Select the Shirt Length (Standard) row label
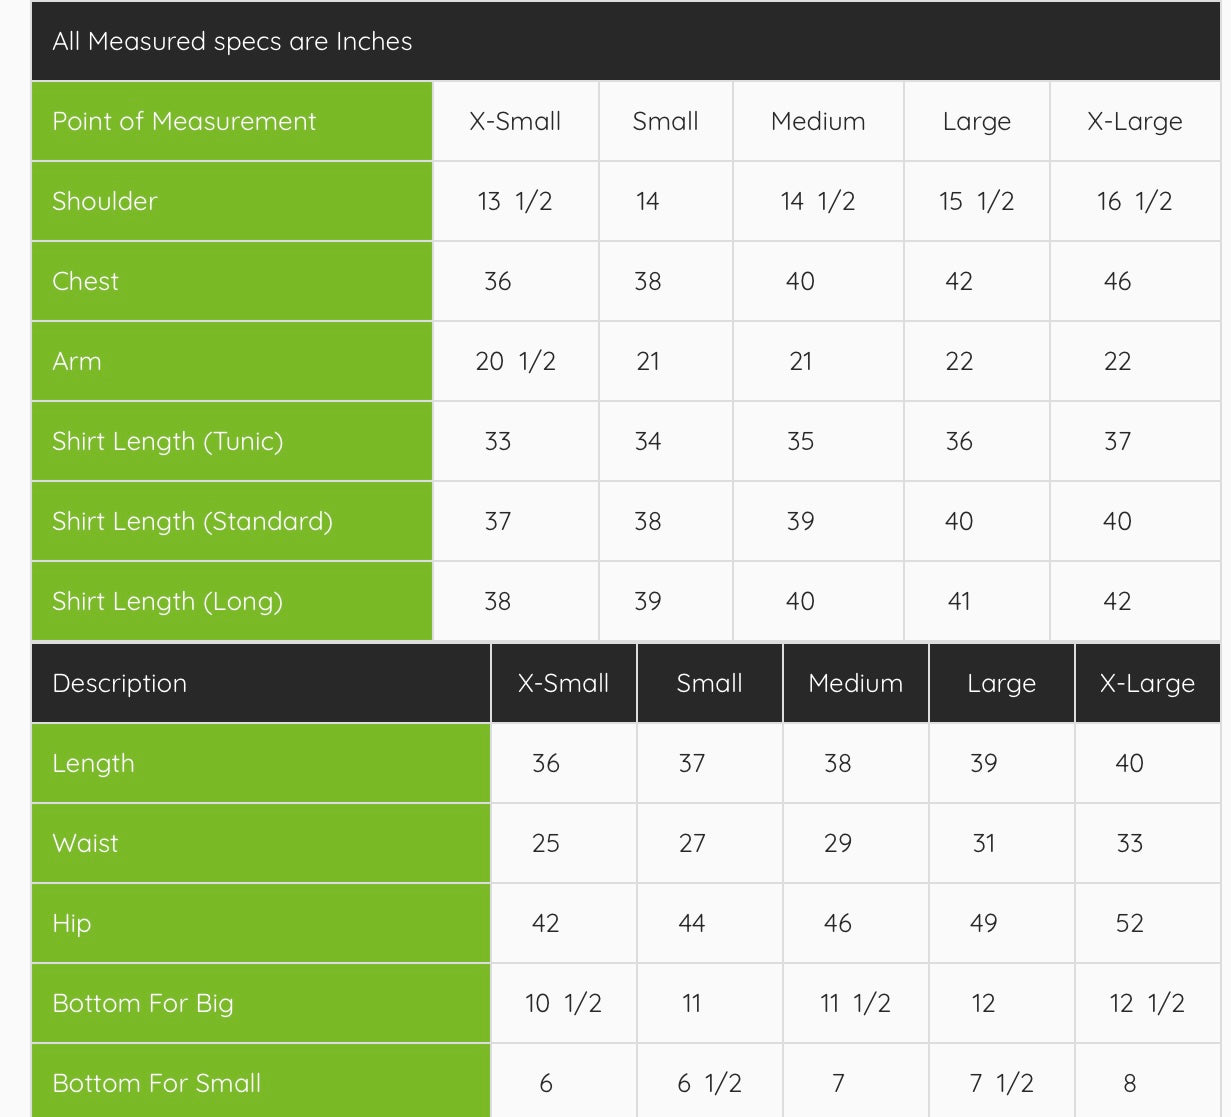The width and height of the screenshot is (1231, 1117). 192,521
